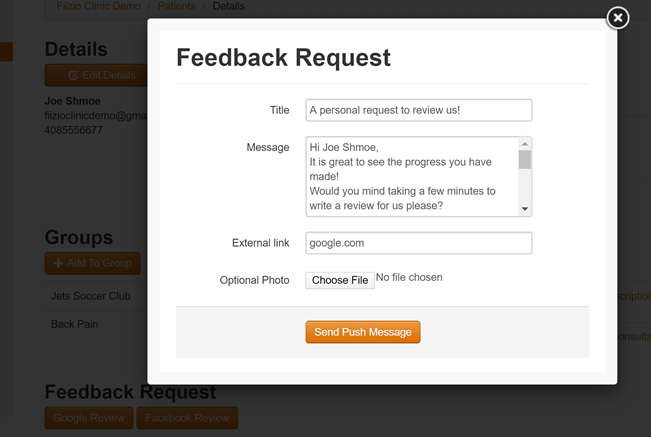This screenshot has height=437, width=651.
Task: Open the Fiizio Clinic Demo breadcrumb
Action: pyautogui.click(x=98, y=6)
